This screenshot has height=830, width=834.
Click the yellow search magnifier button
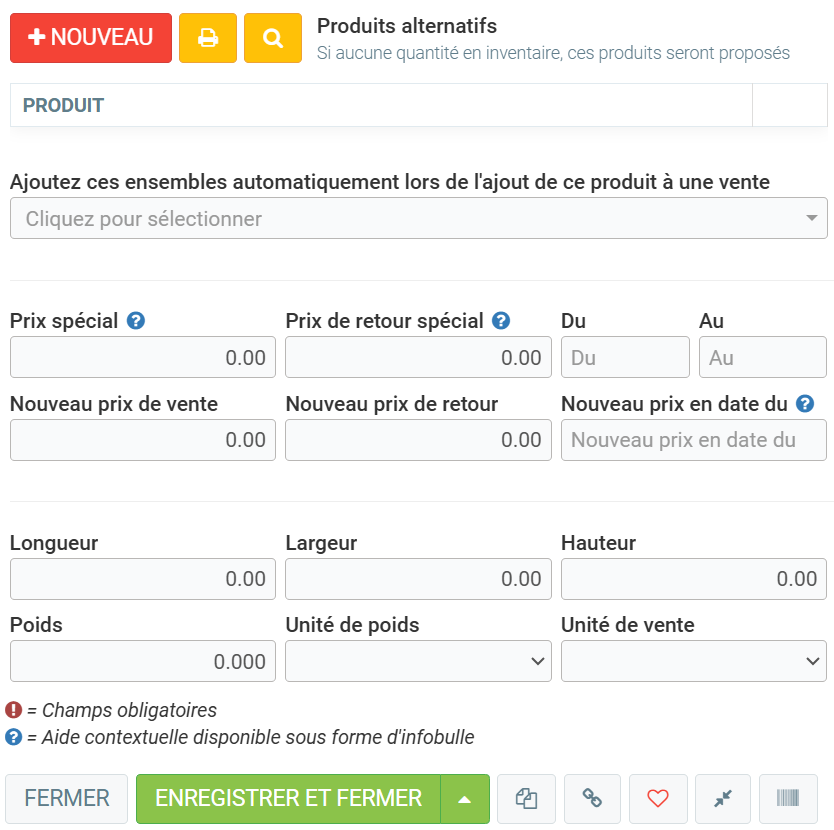coord(273,38)
